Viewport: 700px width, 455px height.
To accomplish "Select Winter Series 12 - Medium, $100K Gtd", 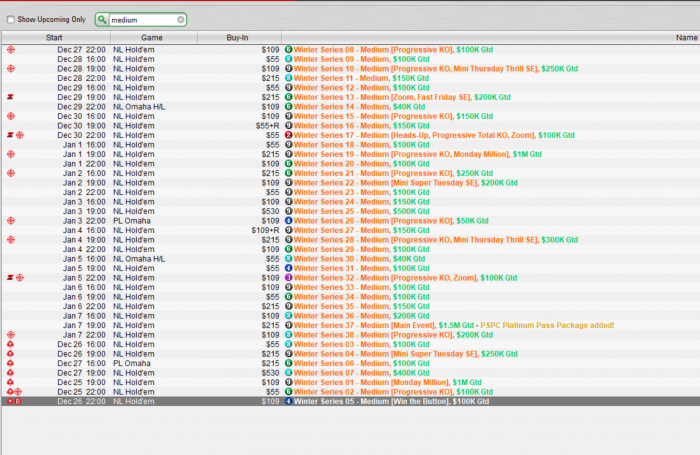I will point(362,88).
